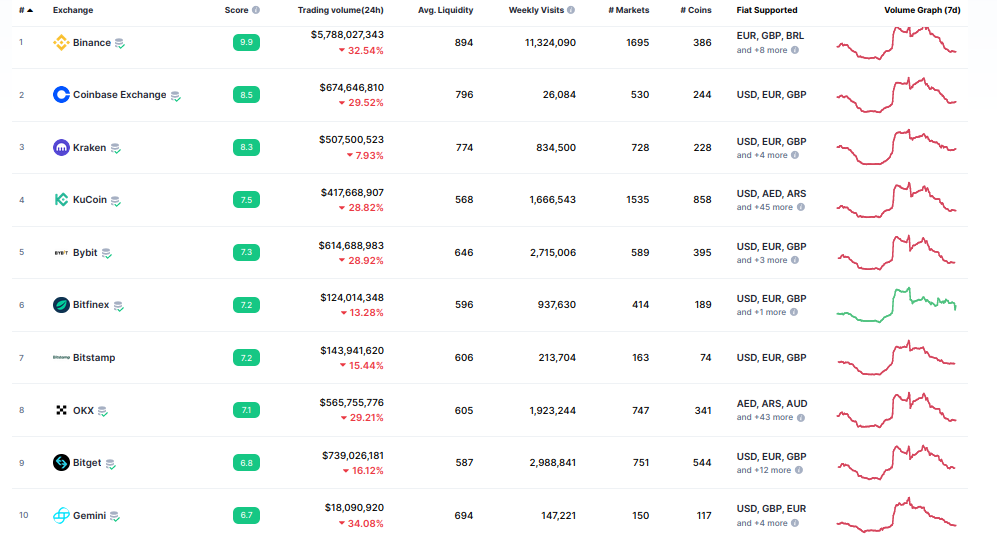The height and width of the screenshot is (538, 997).
Task: Click the Bitstamp logo icon
Action: click(x=61, y=357)
